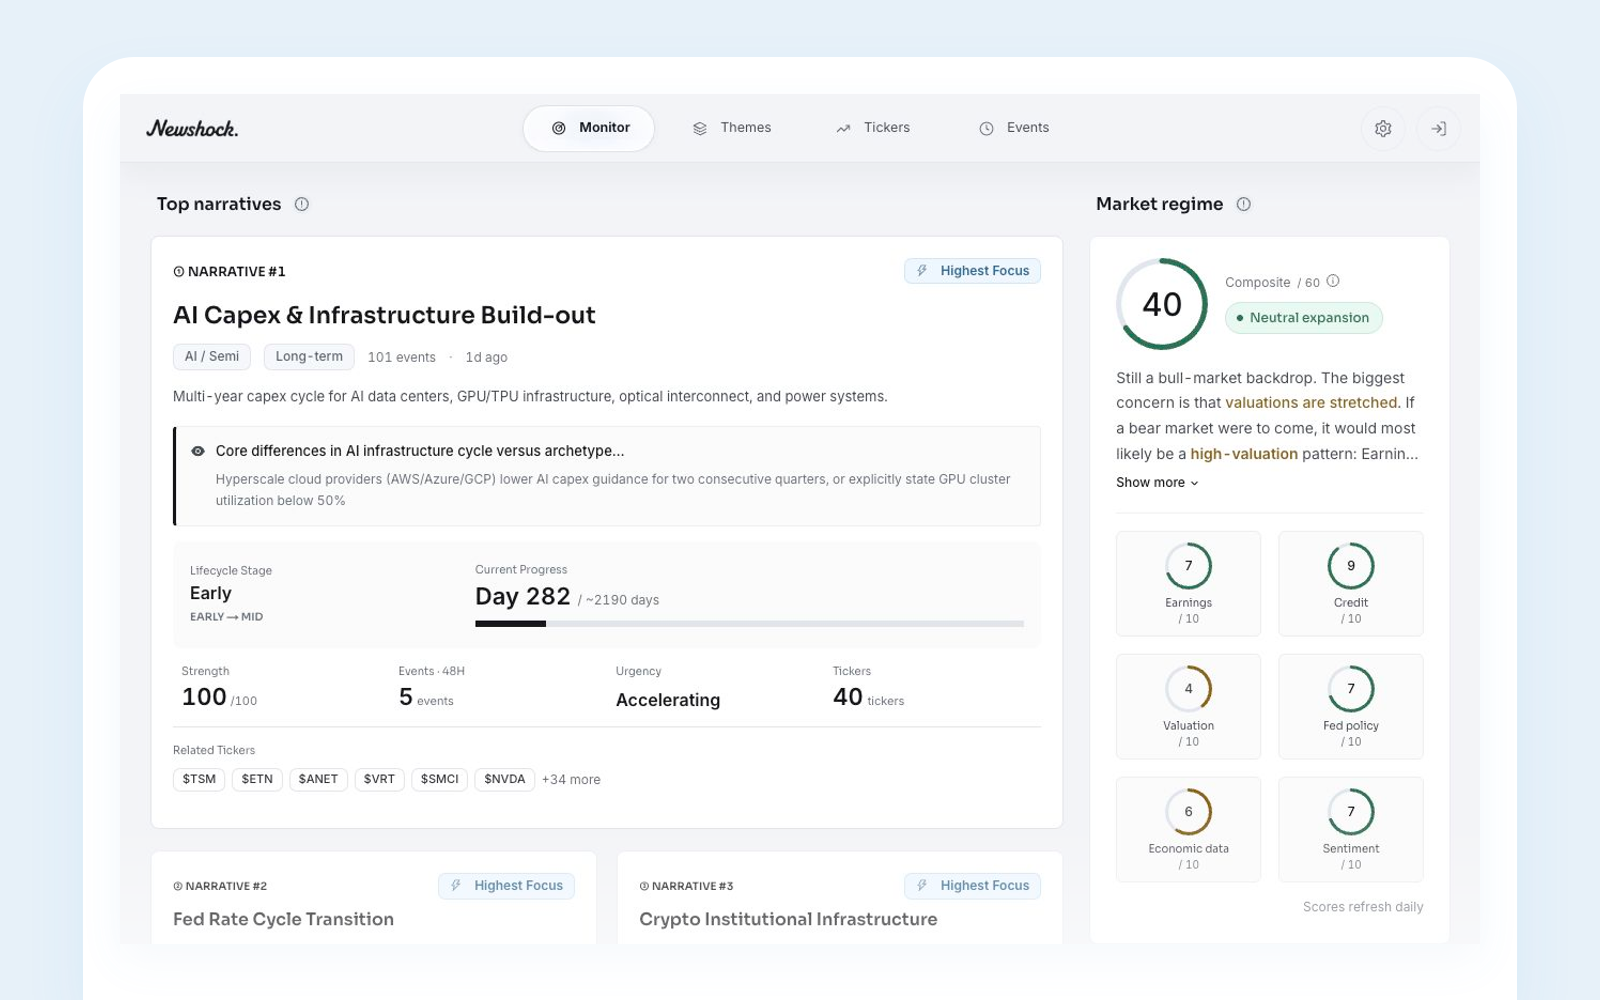Click the Credit score ring
Screen dimensions: 1600x1000
click(x=1351, y=566)
